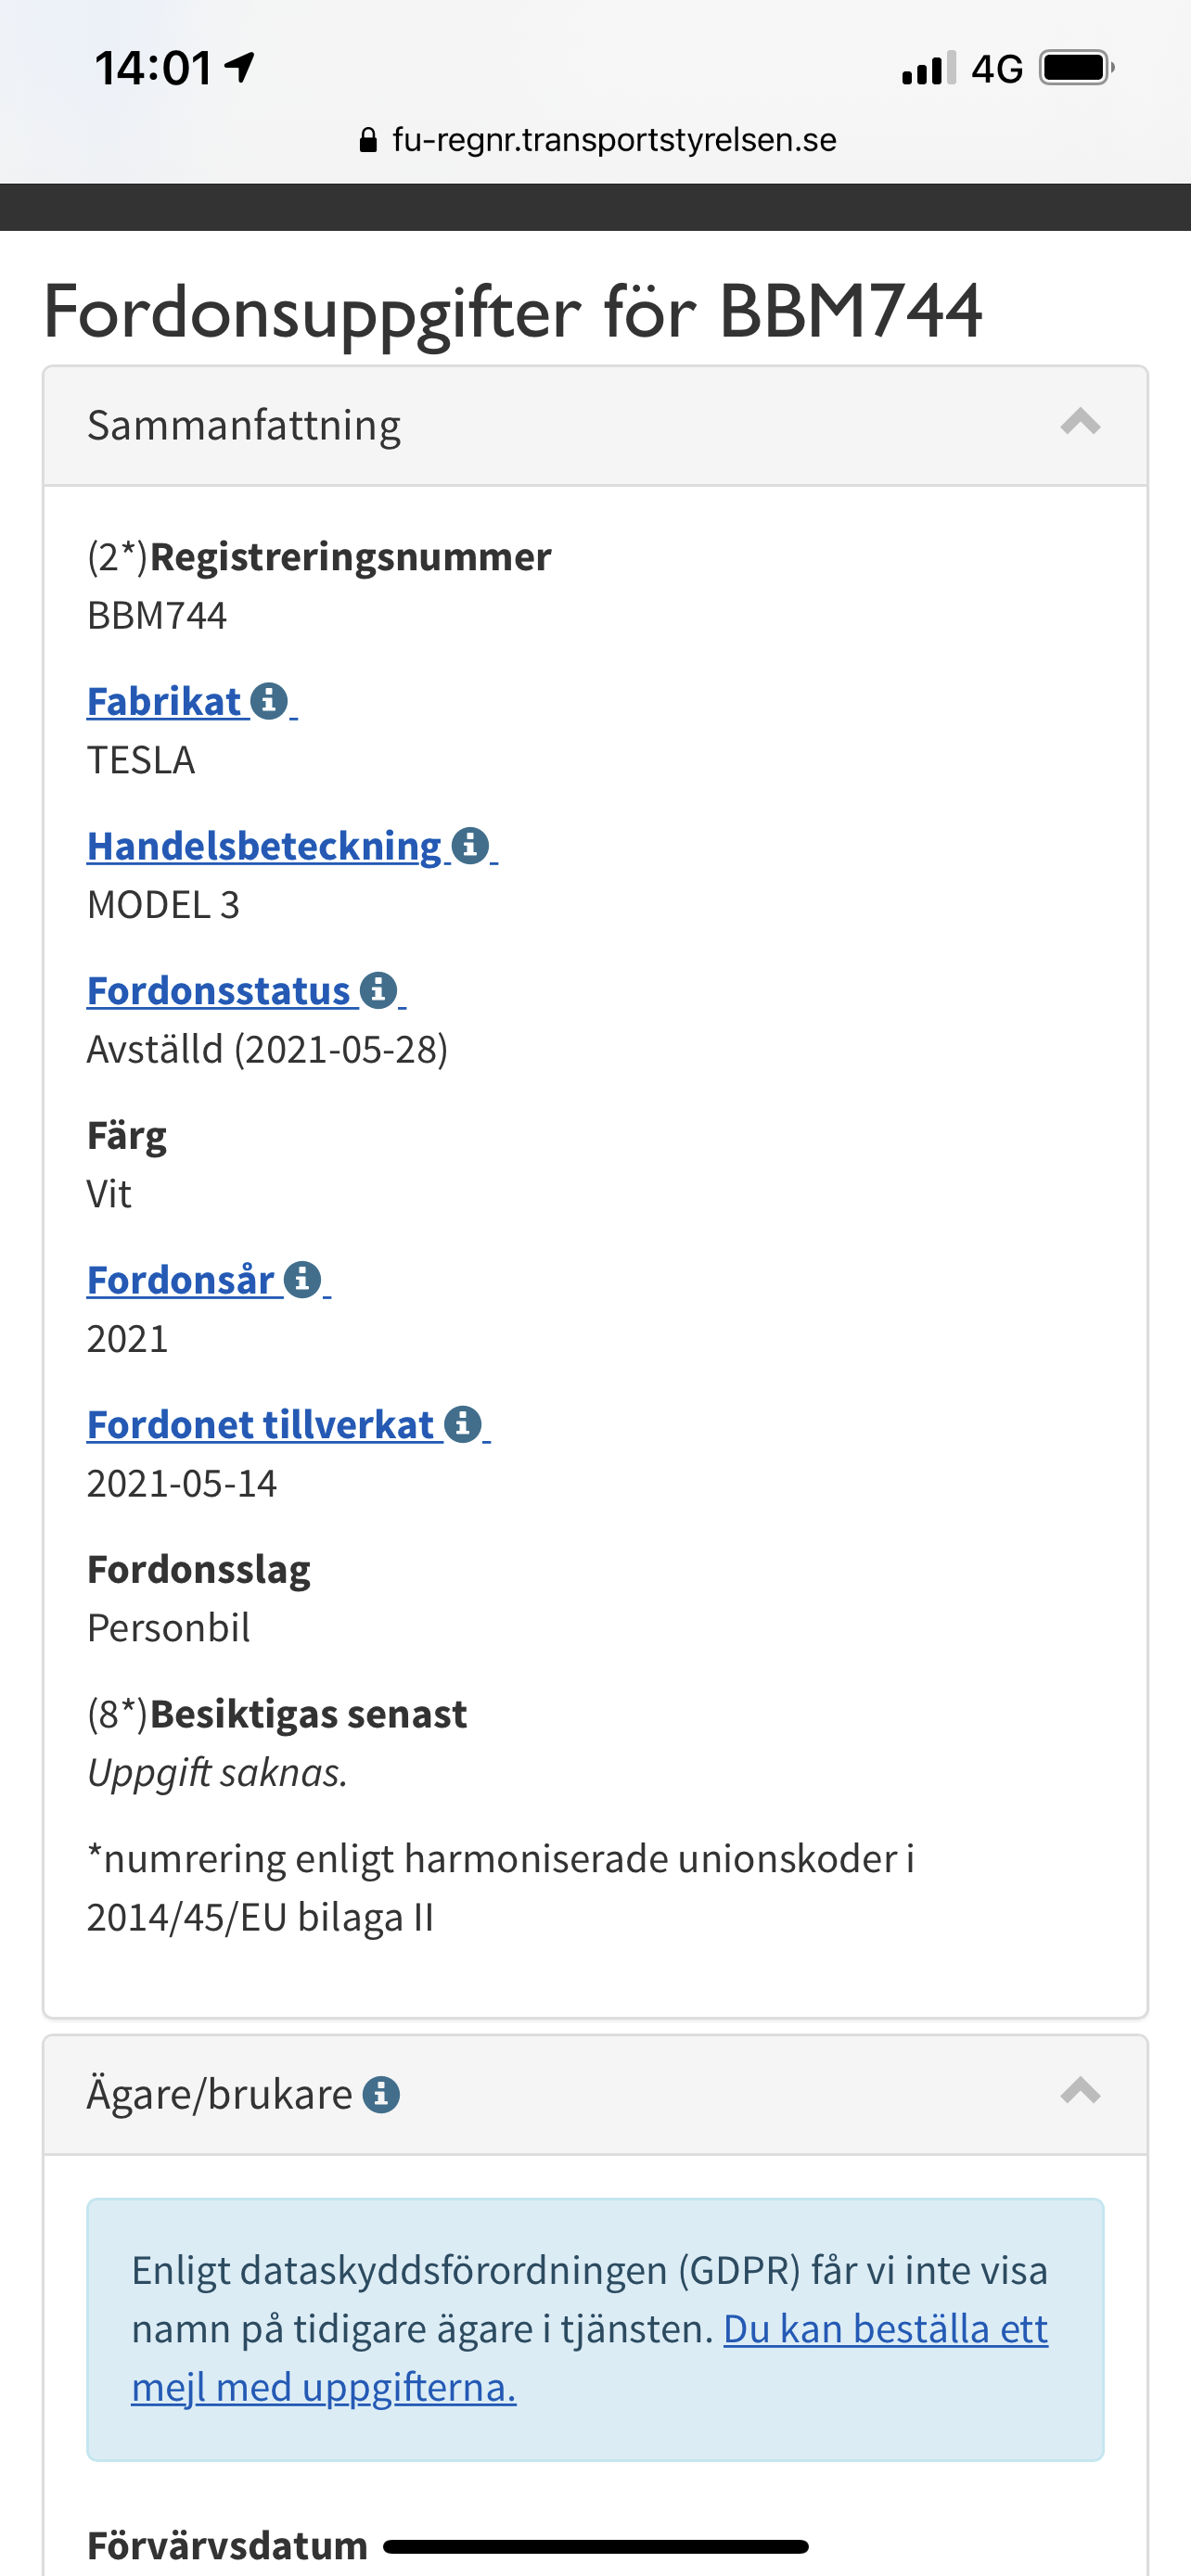Open the Handelsbeteckning link
This screenshot has height=2576, width=1191.
(x=264, y=846)
